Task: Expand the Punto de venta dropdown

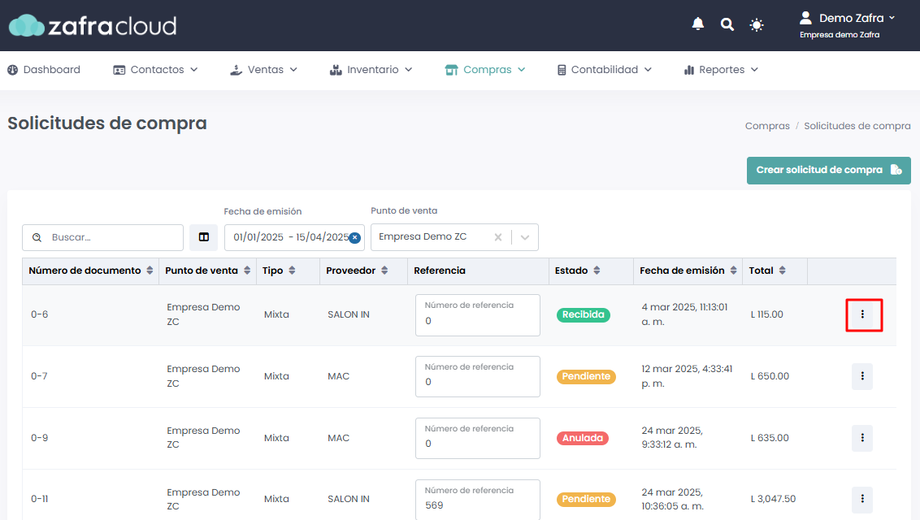Action: coord(525,237)
